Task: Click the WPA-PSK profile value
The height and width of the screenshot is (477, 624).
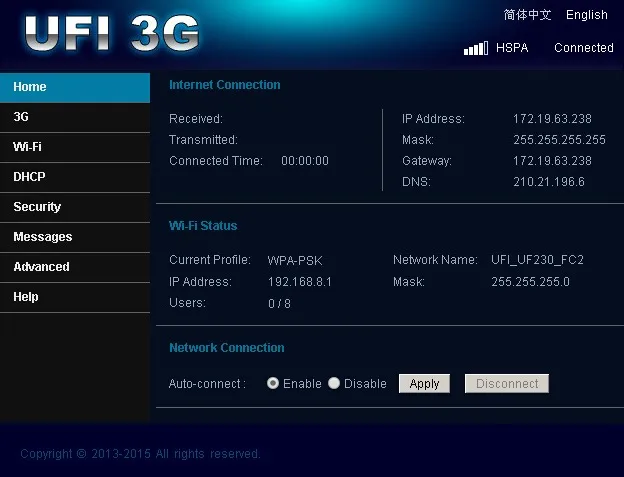Action: pos(294,261)
